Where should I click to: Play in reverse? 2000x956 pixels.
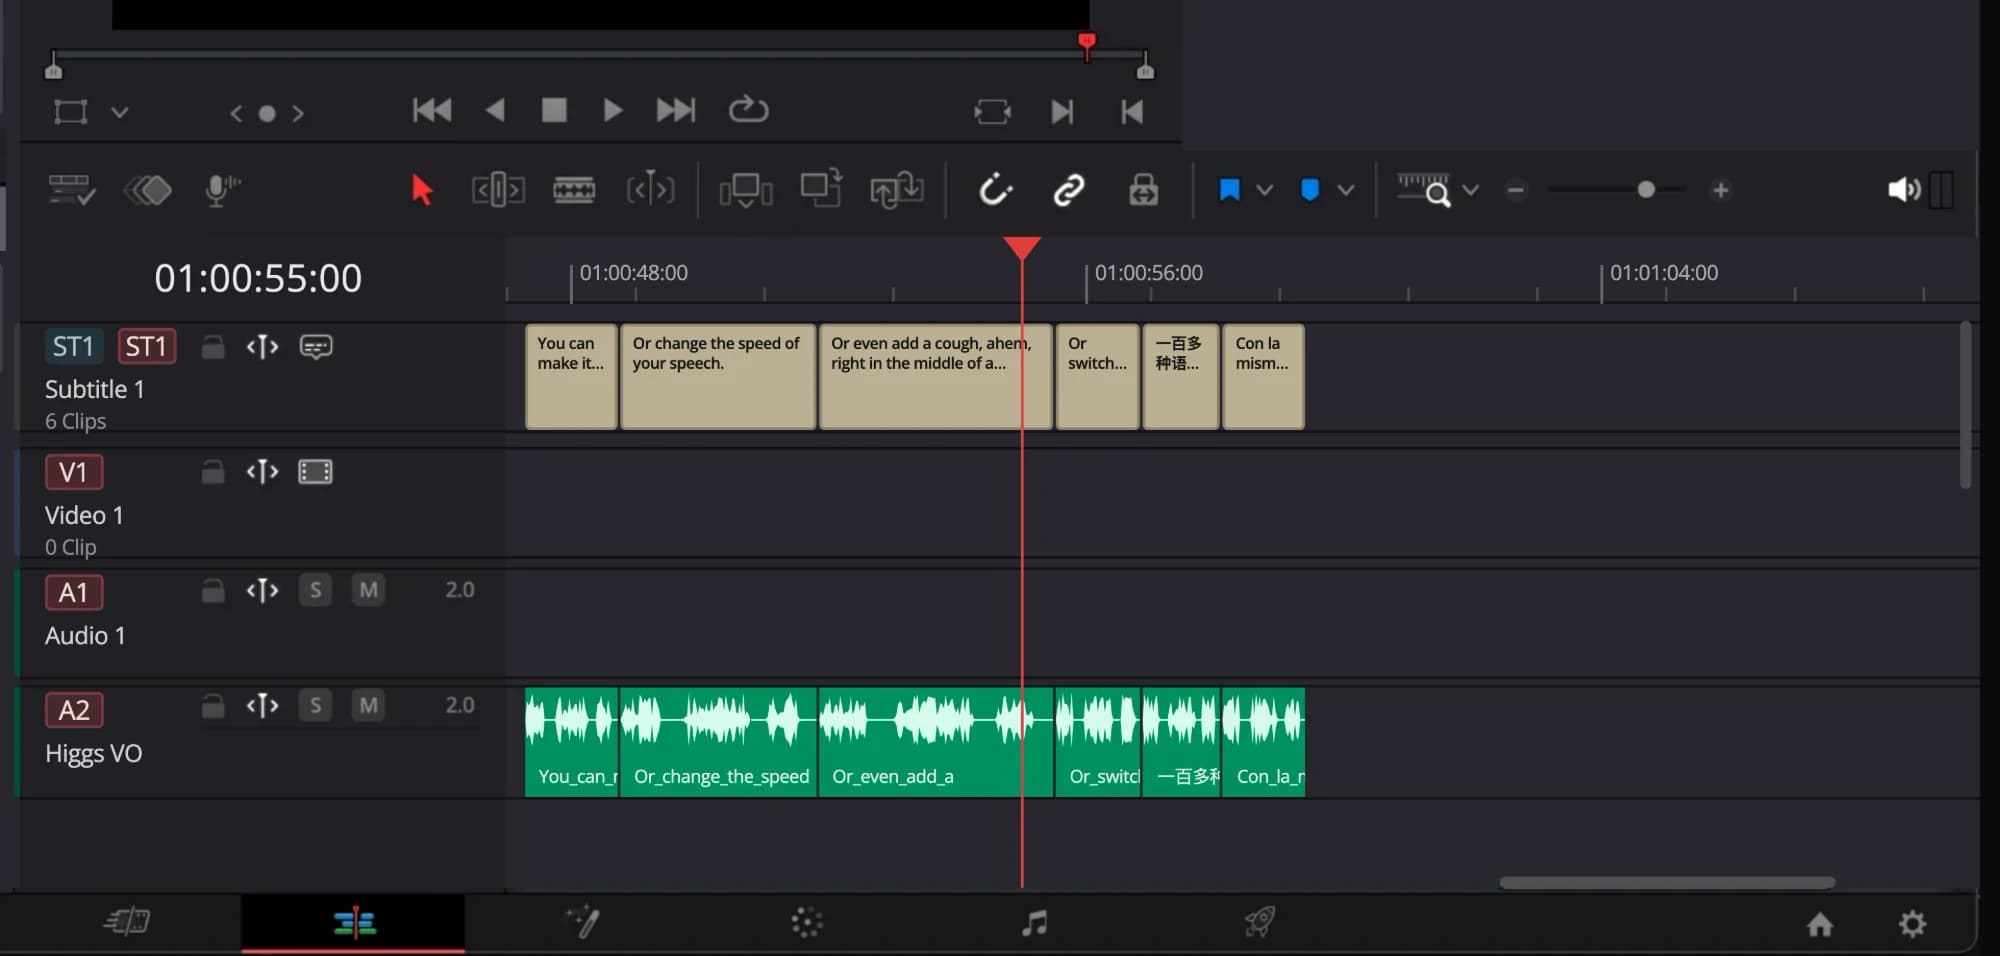coord(494,110)
